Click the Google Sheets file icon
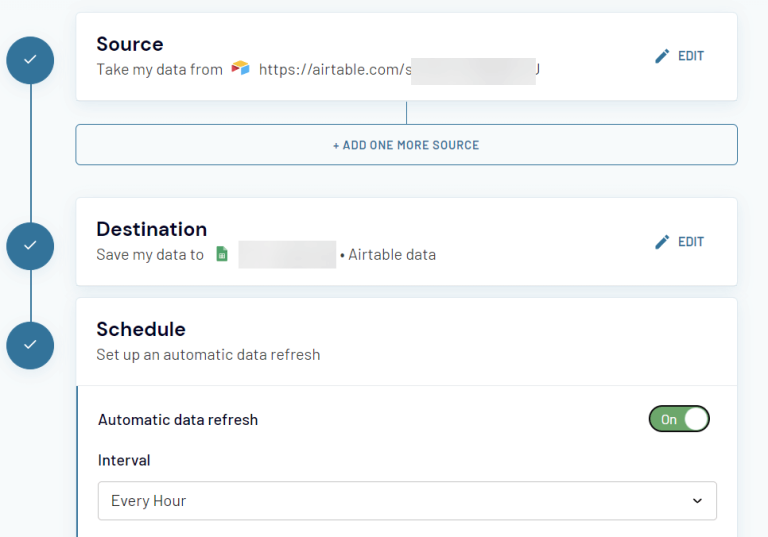768x537 pixels. tap(222, 255)
